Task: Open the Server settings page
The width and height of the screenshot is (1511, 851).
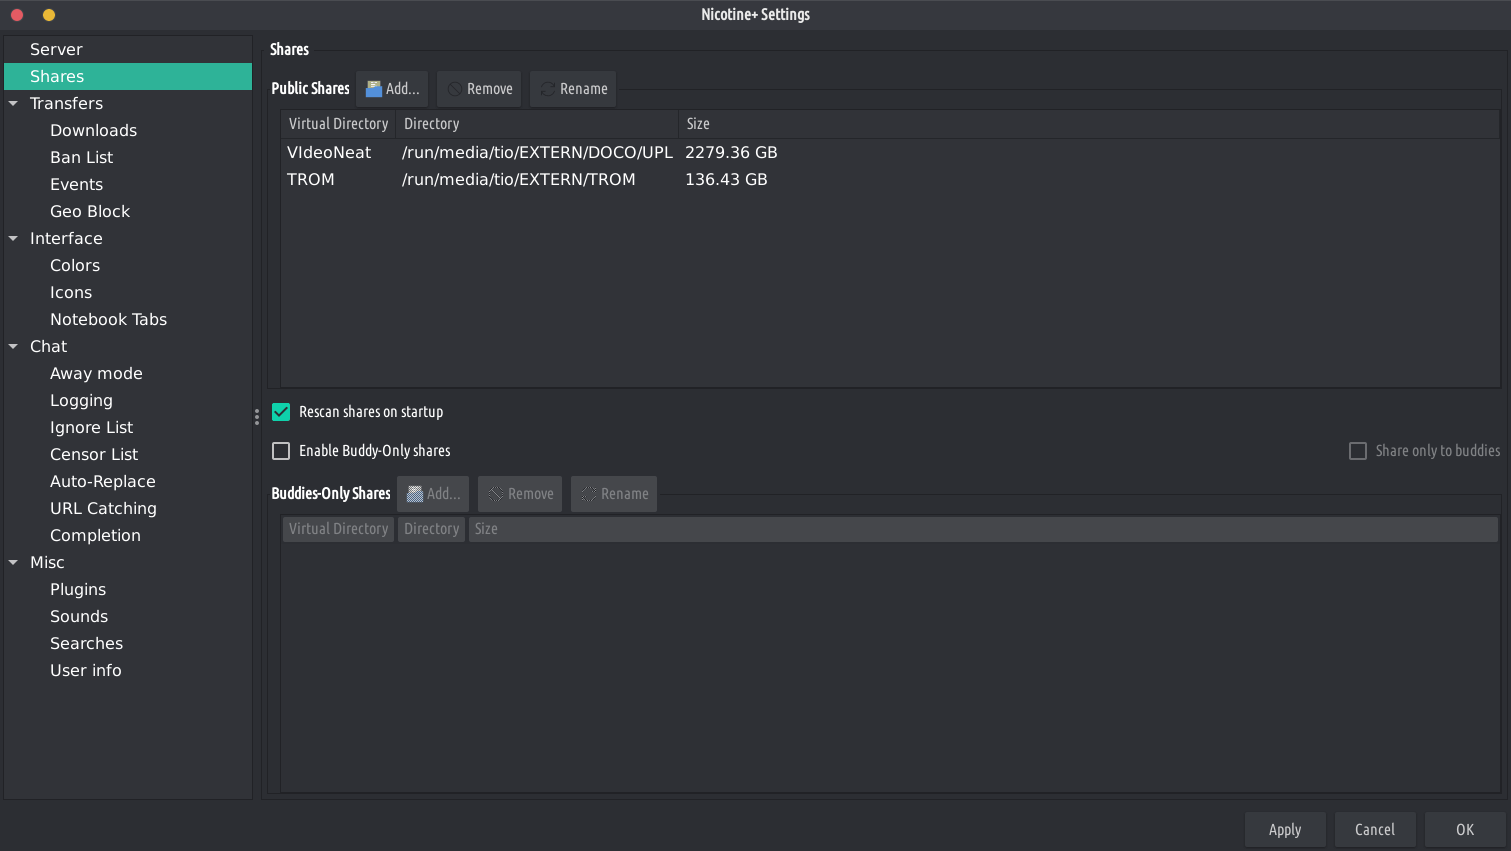Action: click(x=56, y=50)
